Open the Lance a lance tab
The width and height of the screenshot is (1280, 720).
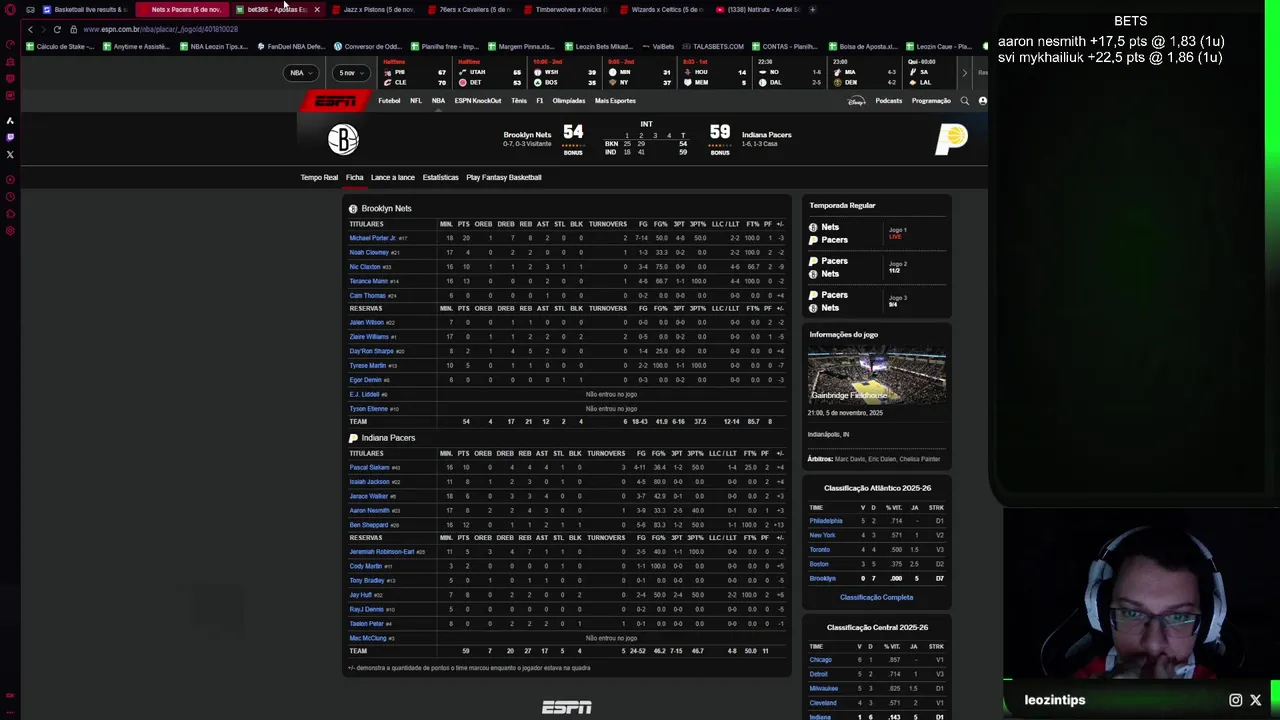(392, 177)
